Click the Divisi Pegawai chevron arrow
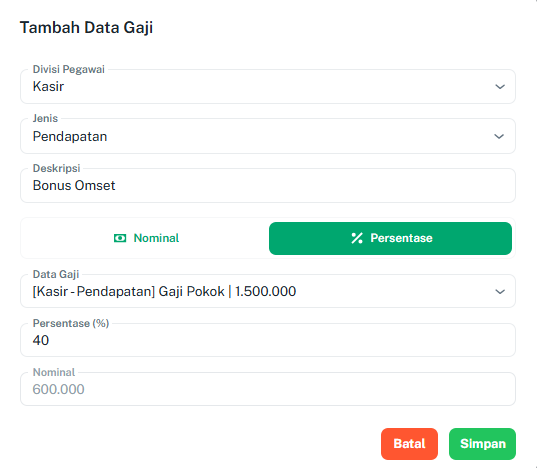This screenshot has height=468, width=537. 500,87
